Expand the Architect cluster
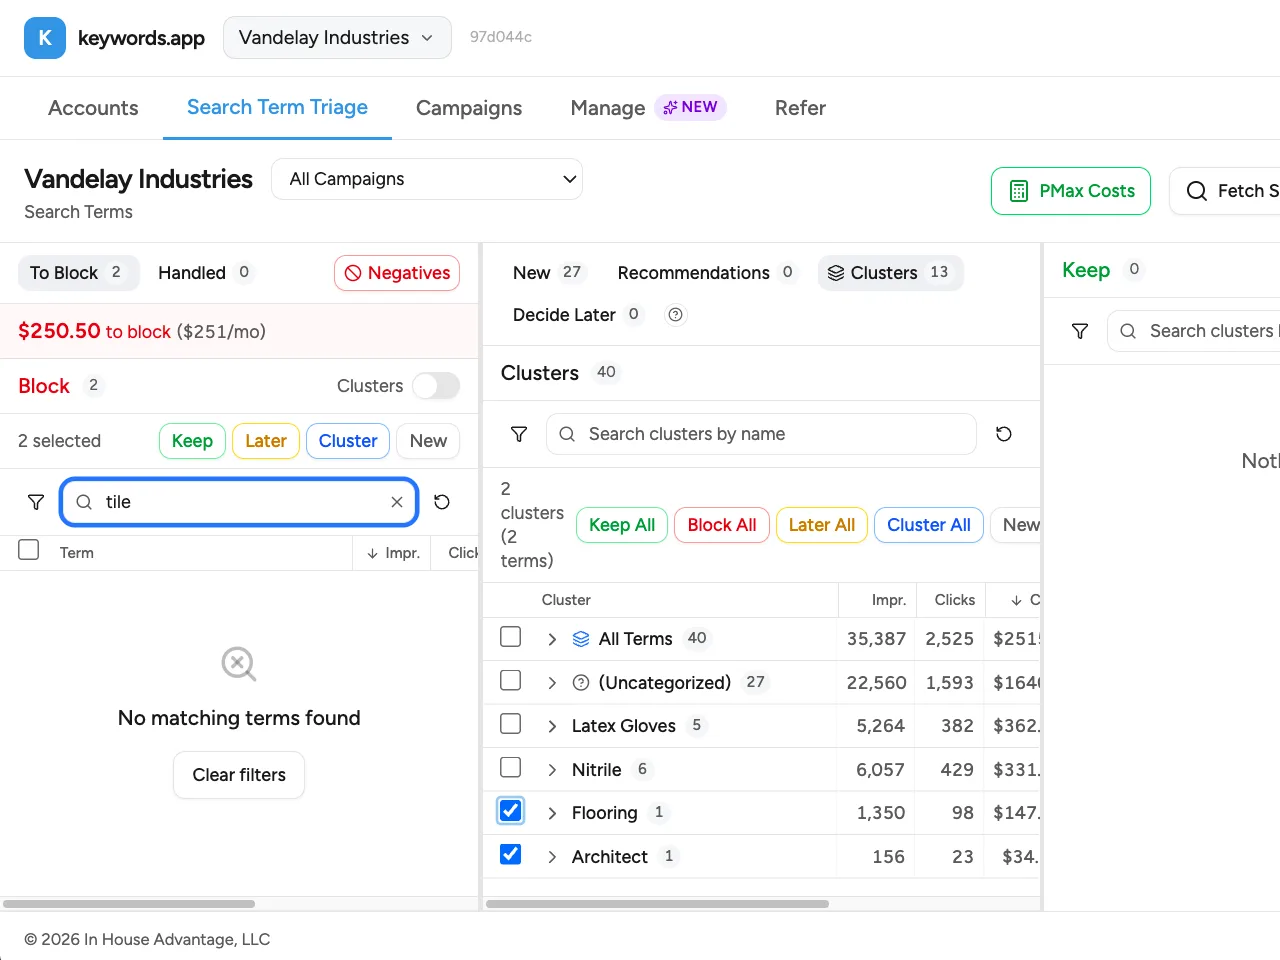1280x960 pixels. (x=552, y=857)
